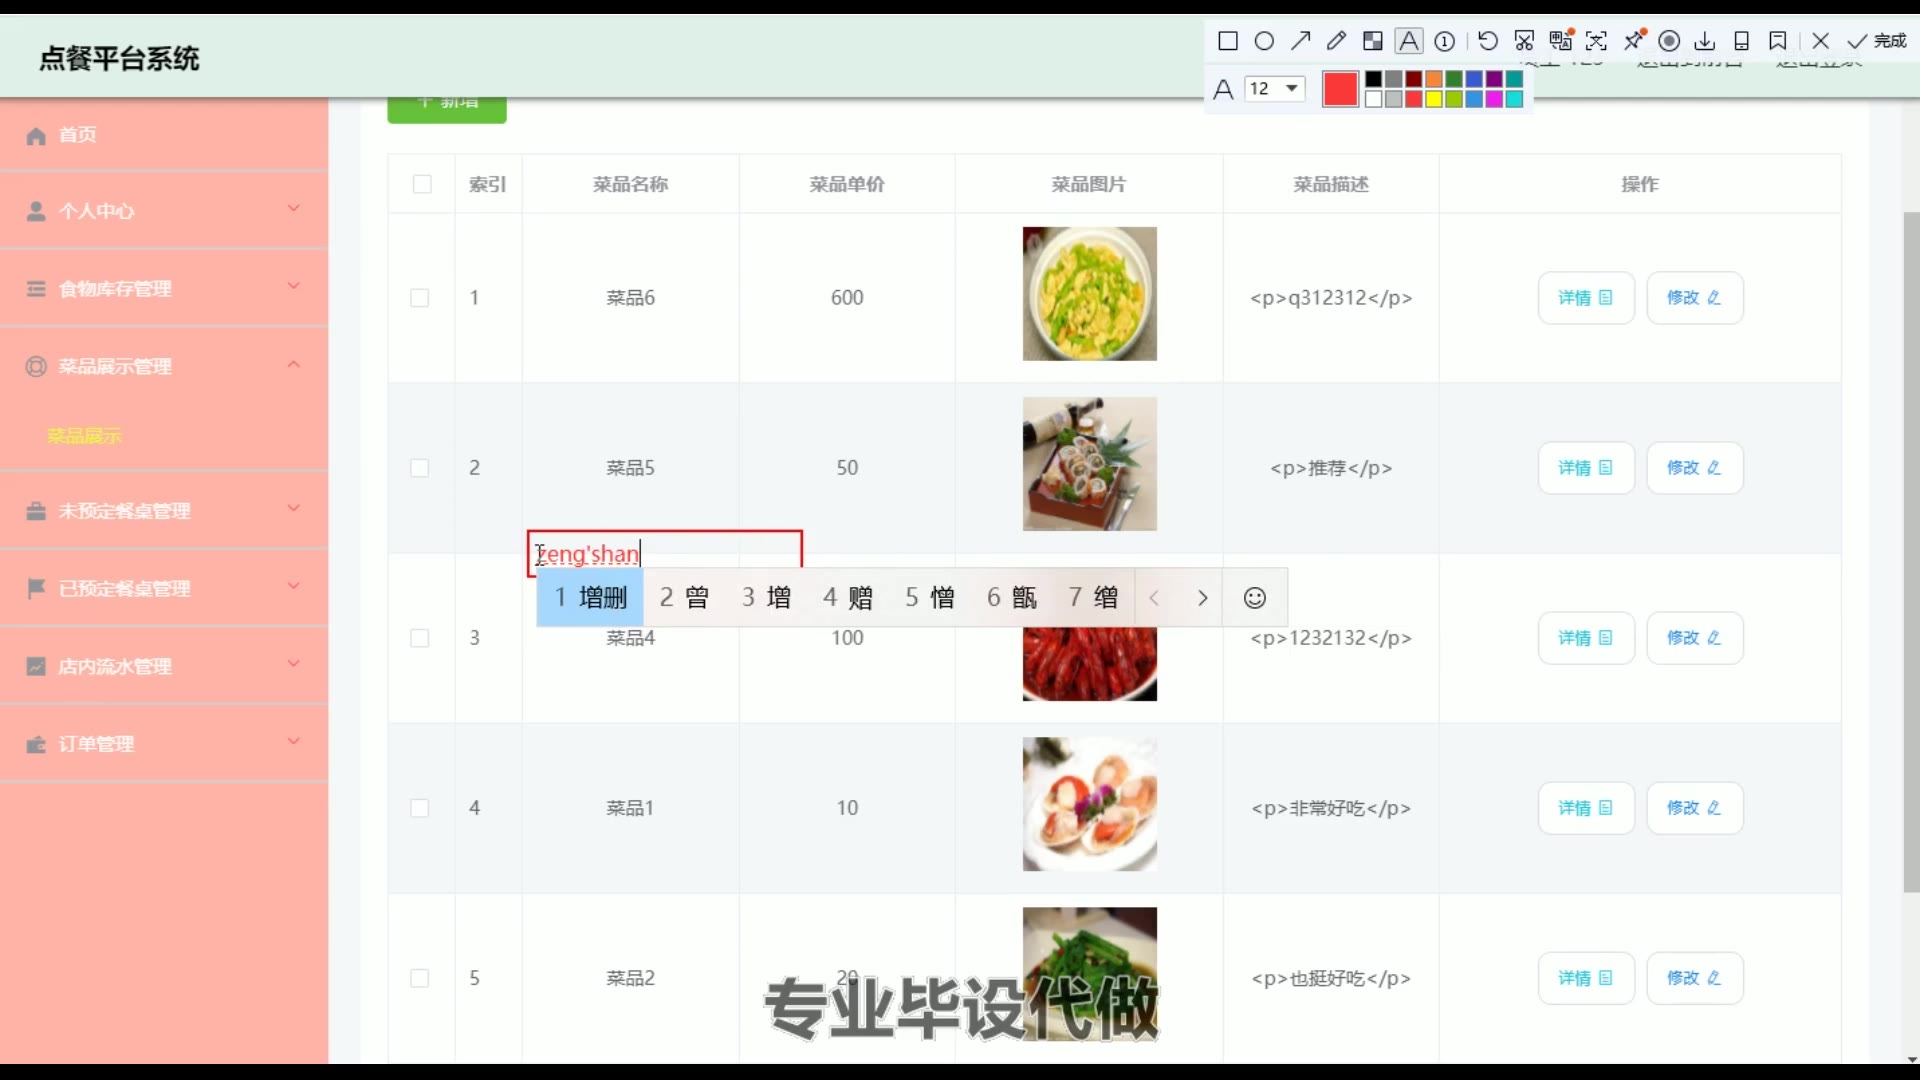Select the arrow drawing tool
Viewport: 1920px width, 1080px height.
click(x=1300, y=41)
